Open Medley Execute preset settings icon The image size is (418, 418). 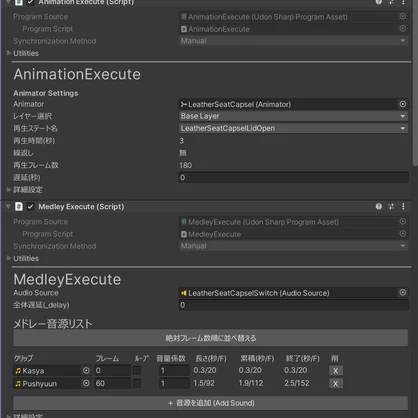pos(391,207)
